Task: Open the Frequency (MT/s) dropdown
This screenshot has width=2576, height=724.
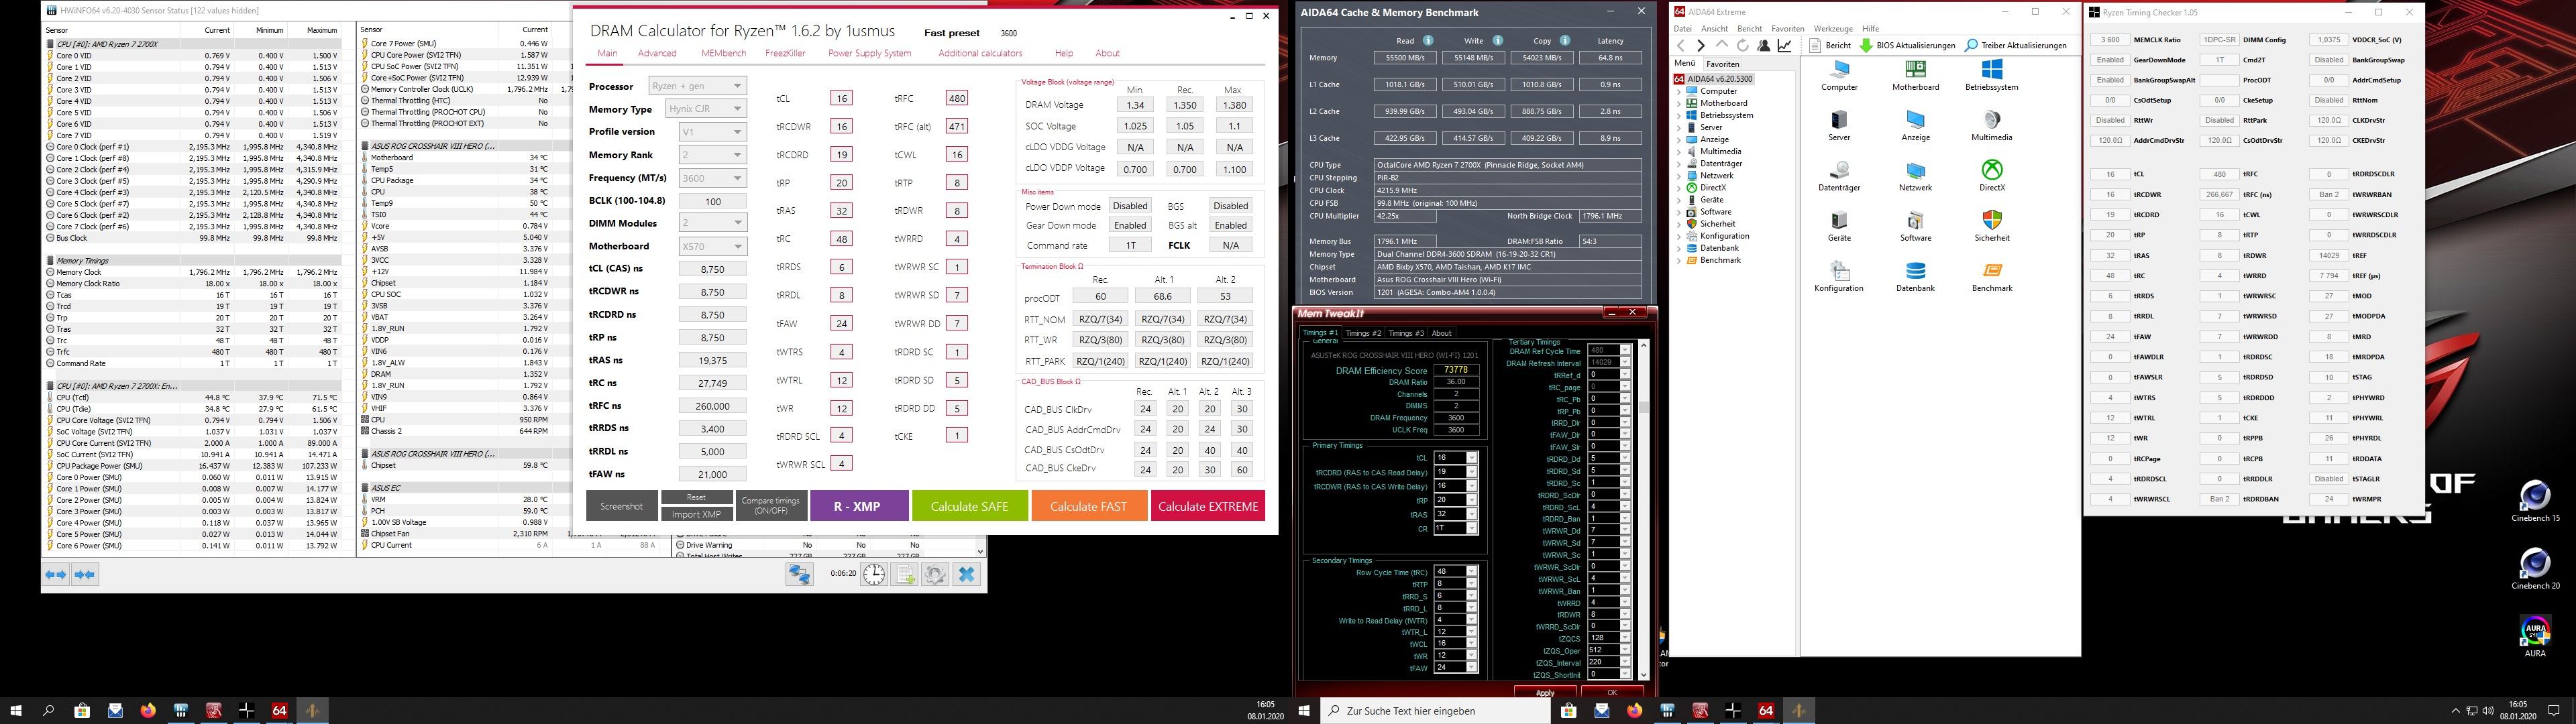Action: (x=712, y=178)
